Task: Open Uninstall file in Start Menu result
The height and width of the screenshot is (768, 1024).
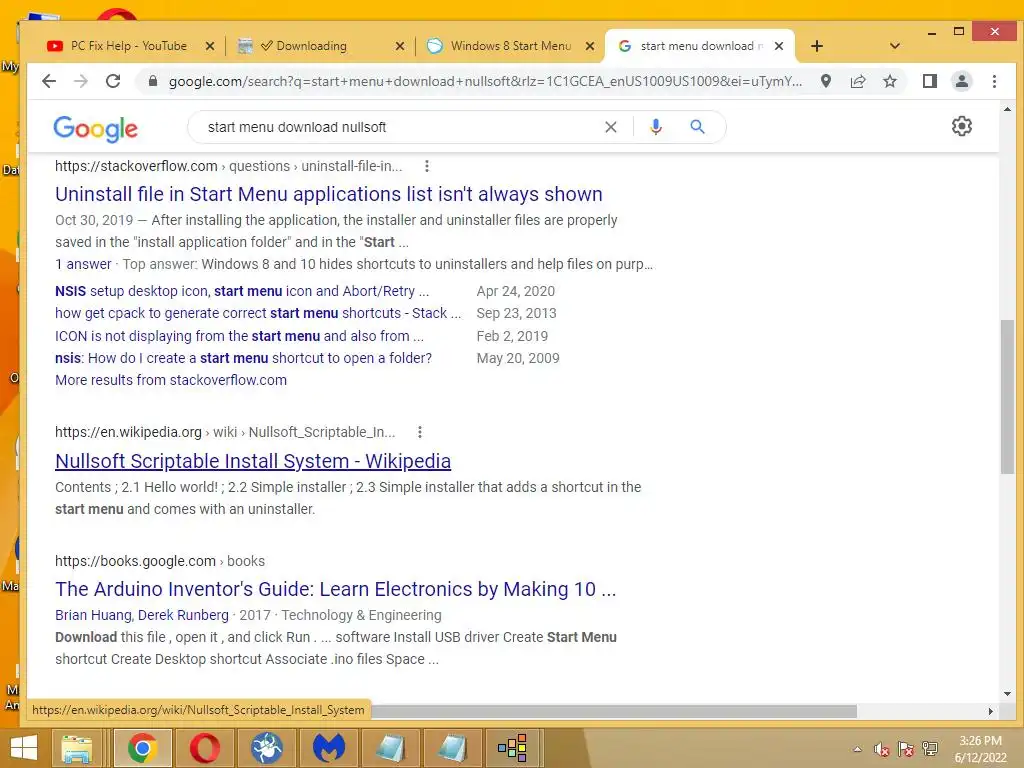Action: point(328,194)
